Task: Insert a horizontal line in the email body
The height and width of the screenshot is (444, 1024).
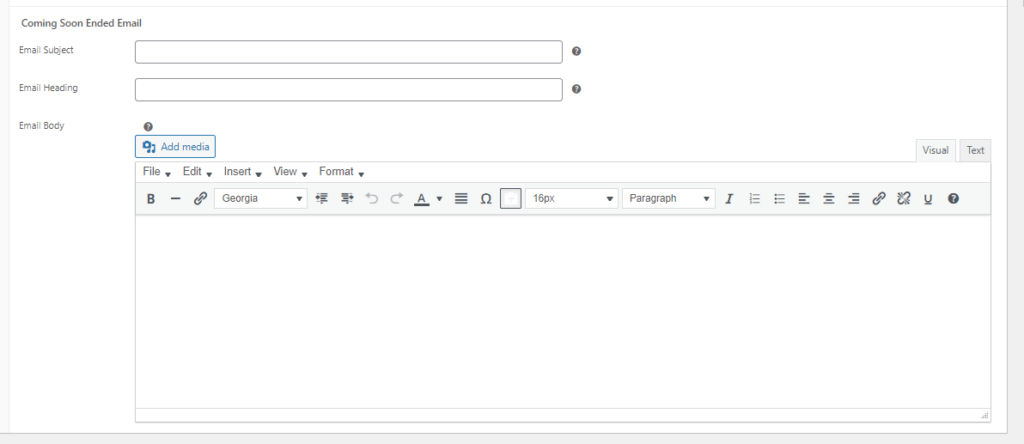Action: (x=175, y=198)
